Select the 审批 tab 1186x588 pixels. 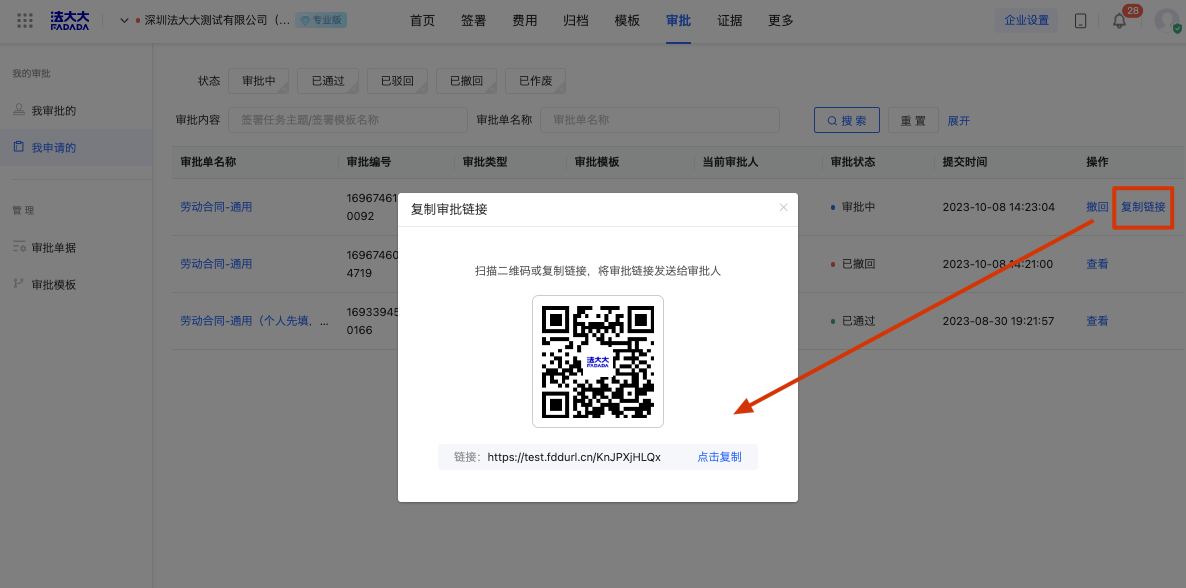tap(678, 20)
